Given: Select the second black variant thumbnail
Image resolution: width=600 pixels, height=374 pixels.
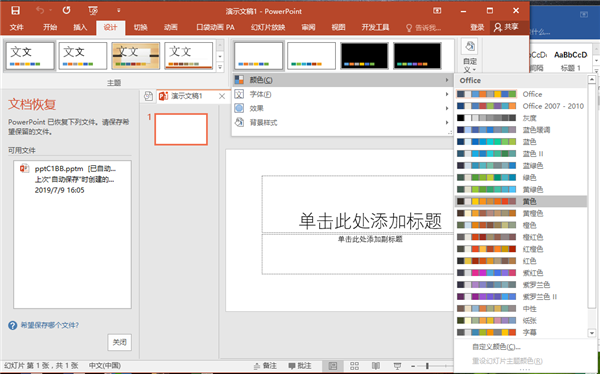Looking at the screenshot, I should [417, 56].
